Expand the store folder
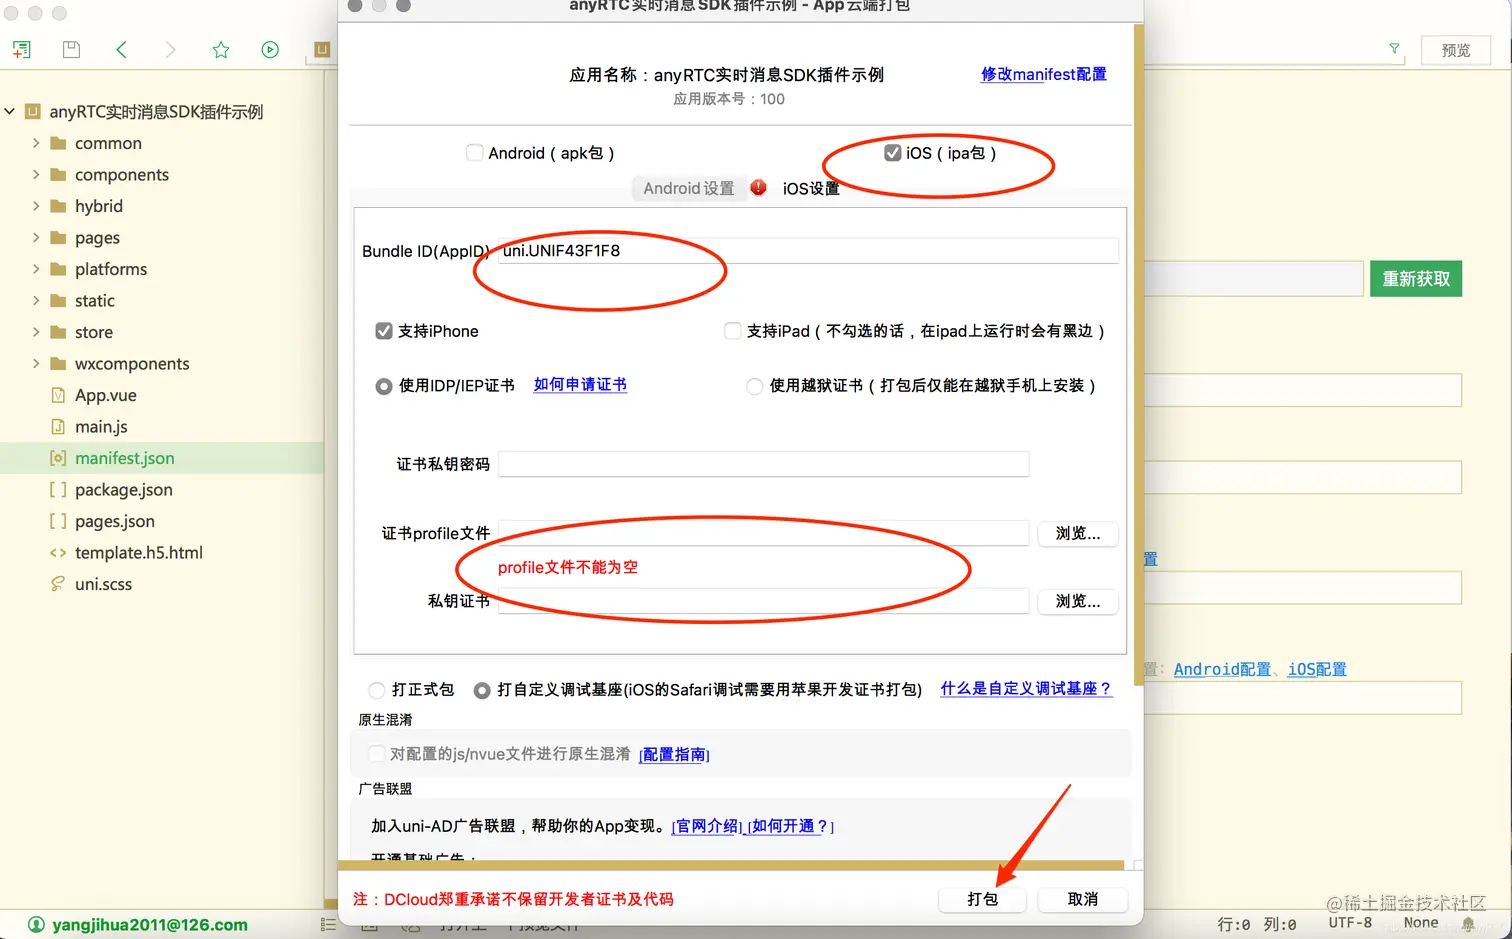Screen dimensions: 1512x939 (36, 332)
